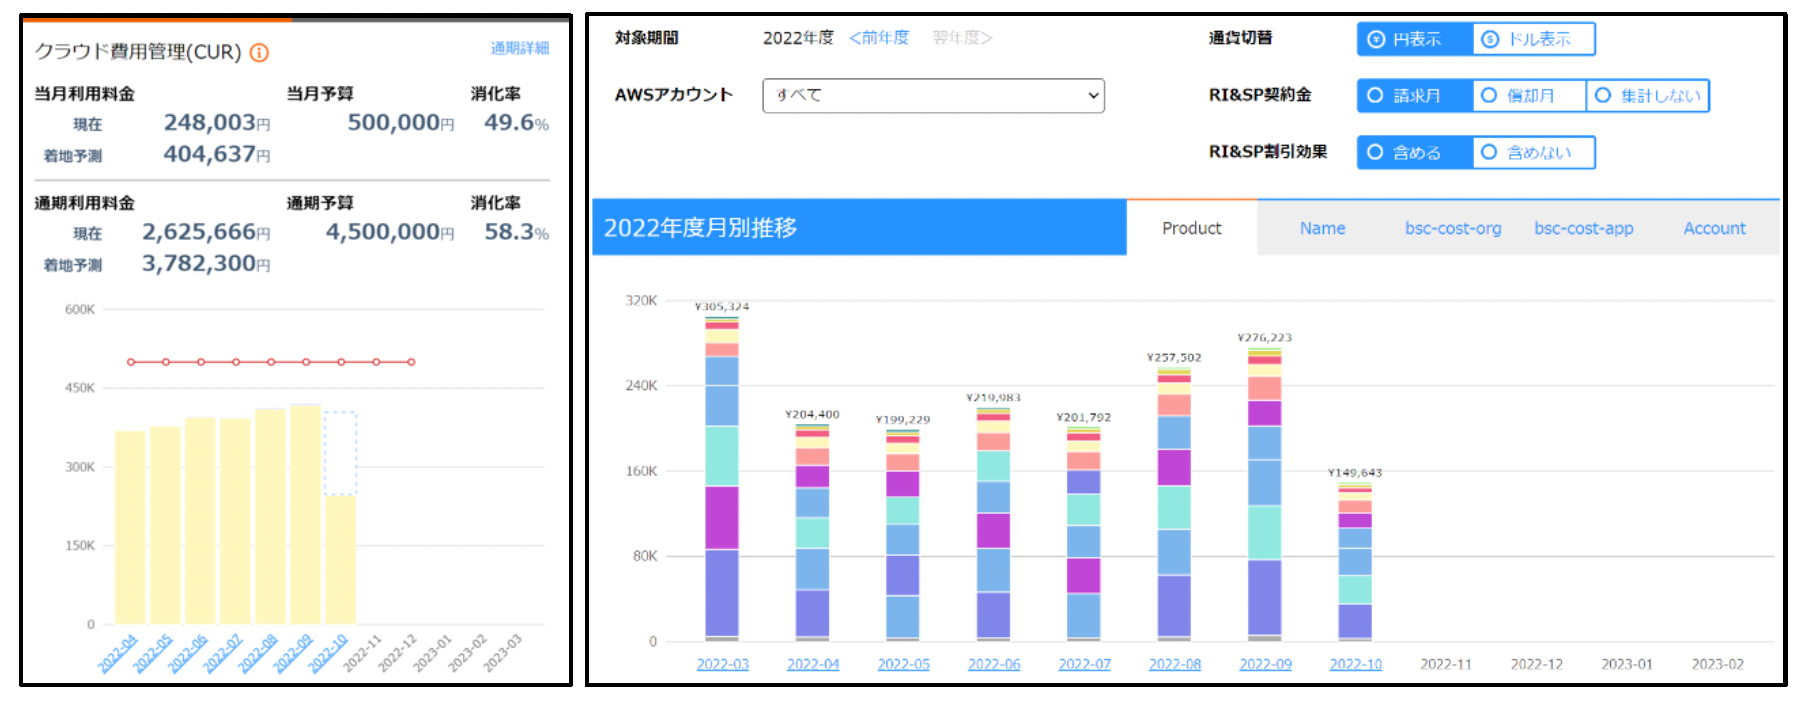The height and width of the screenshot is (706, 1810).
Task: Click the info icon next to クラウド費用管理(CUR)
Action: click(259, 53)
